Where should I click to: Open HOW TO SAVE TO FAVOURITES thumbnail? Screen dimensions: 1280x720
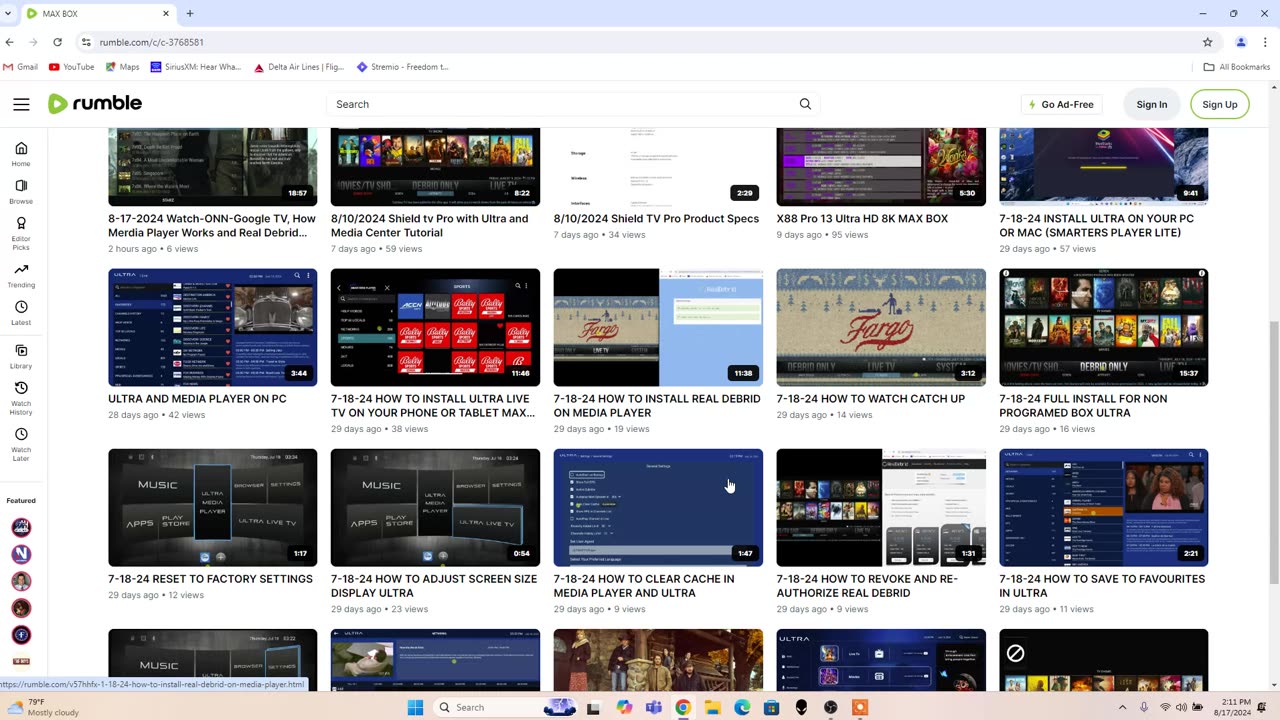tap(1104, 507)
